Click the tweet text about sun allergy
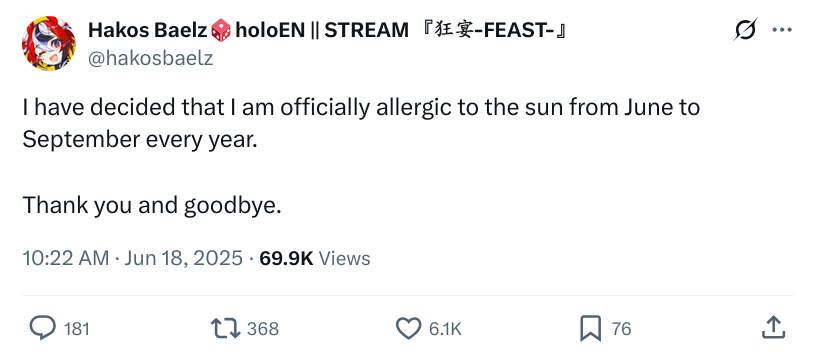 click(x=361, y=124)
